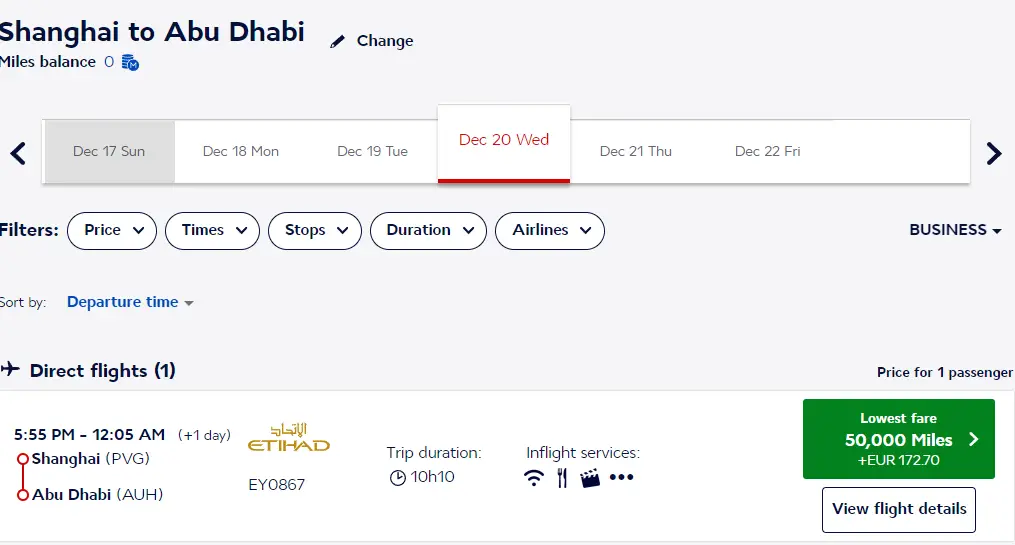Show more inflight services ellipsis
This screenshot has height=545, width=1015.
(622, 478)
